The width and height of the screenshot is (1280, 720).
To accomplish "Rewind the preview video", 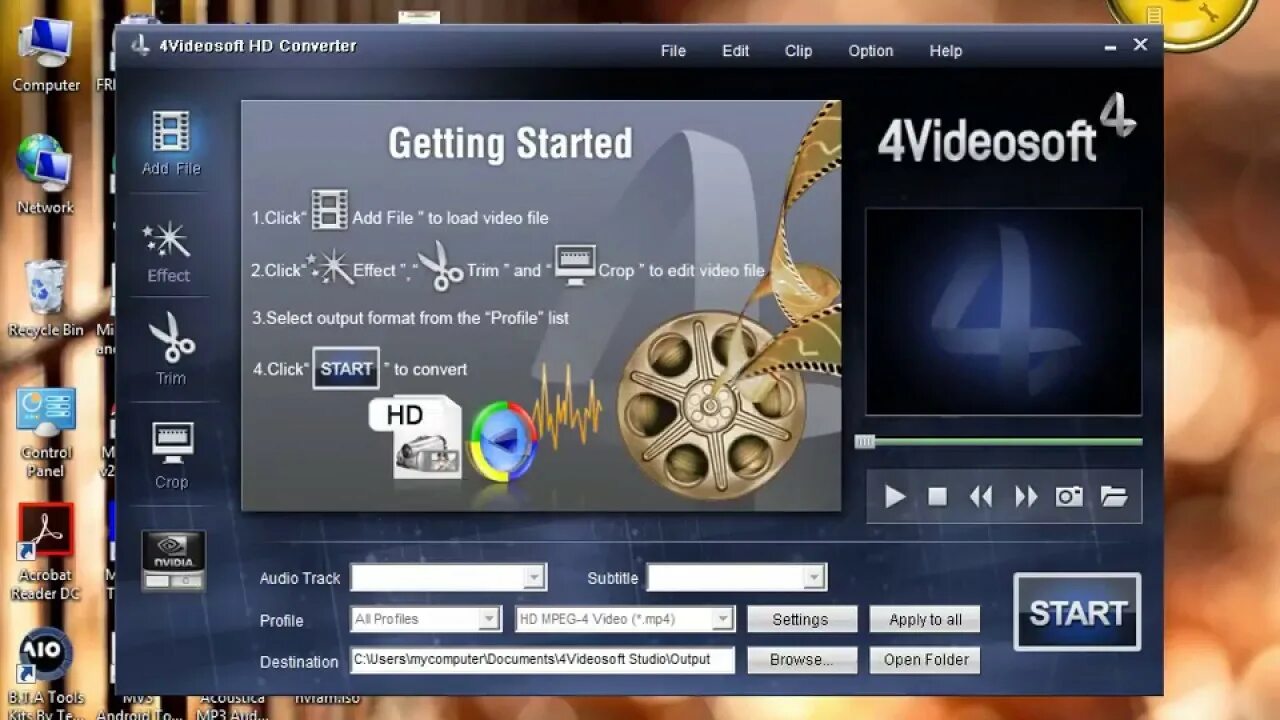I will [x=981, y=496].
